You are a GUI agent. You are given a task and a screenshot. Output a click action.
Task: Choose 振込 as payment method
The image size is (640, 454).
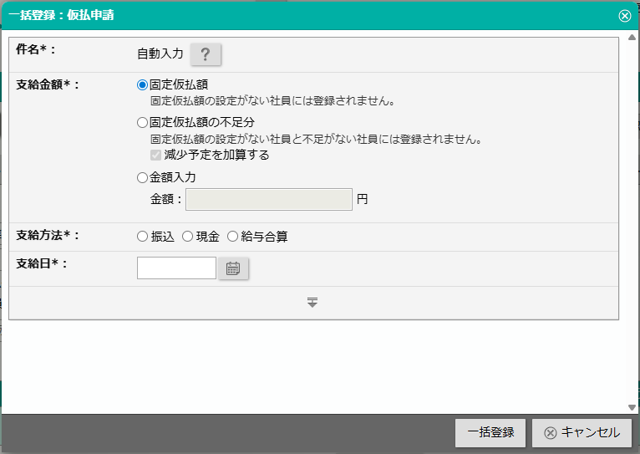pos(142,236)
